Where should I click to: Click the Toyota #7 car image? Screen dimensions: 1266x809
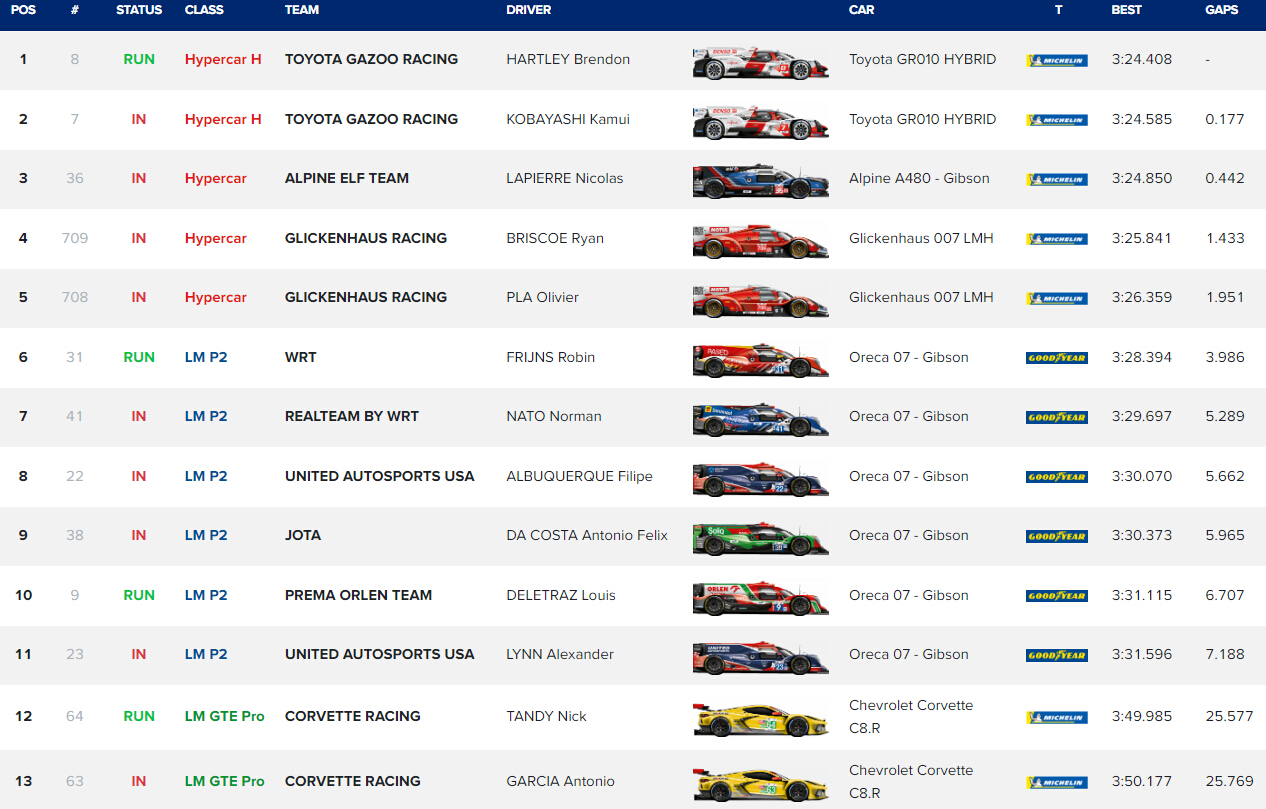pyautogui.click(x=760, y=120)
